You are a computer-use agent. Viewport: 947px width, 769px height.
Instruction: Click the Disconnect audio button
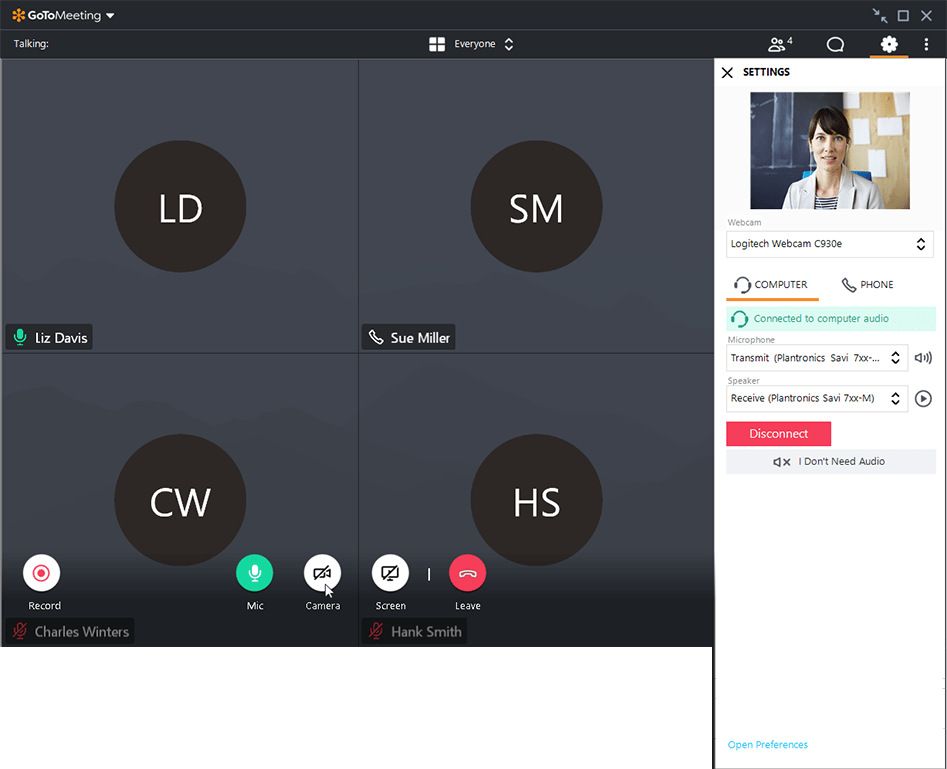point(778,434)
